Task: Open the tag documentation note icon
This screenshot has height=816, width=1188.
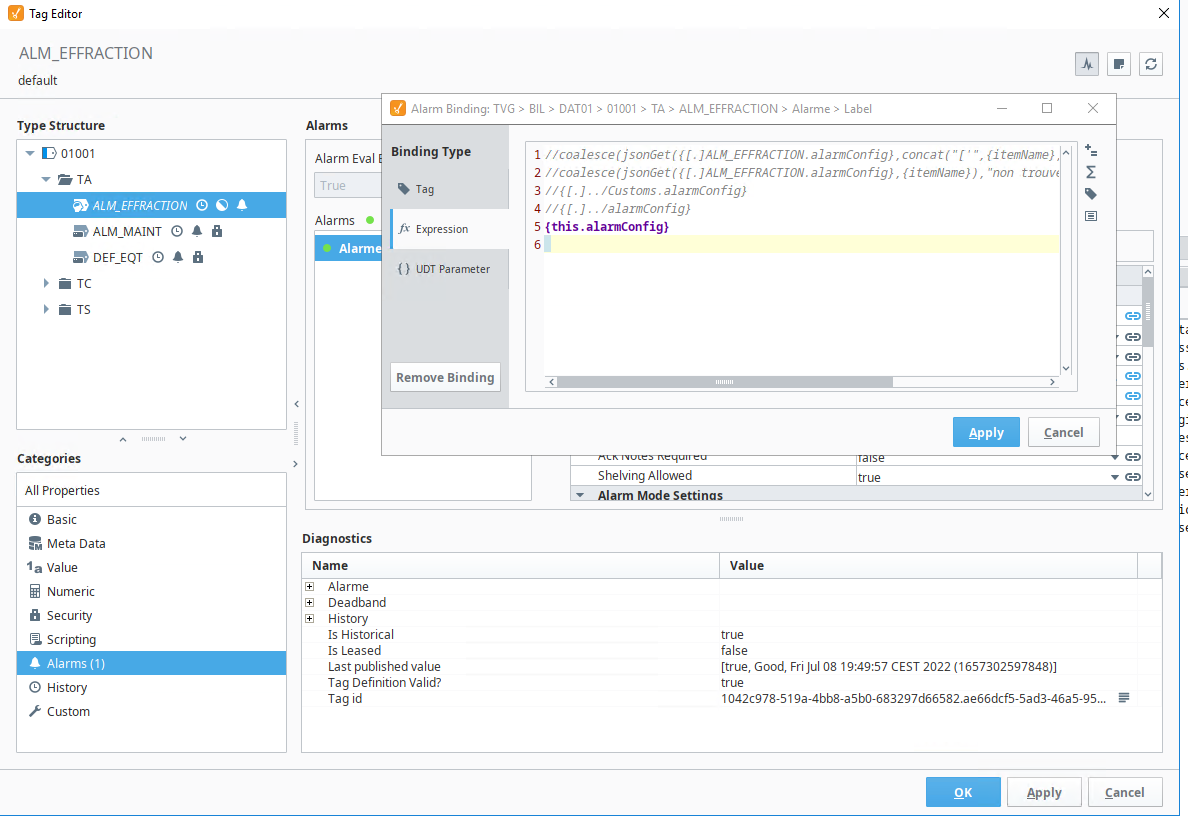Action: point(1119,64)
